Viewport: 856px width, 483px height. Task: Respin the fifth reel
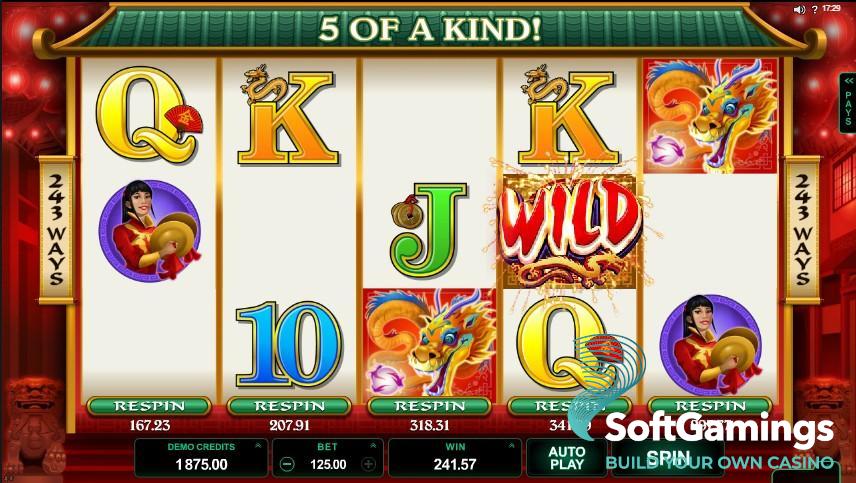point(710,406)
